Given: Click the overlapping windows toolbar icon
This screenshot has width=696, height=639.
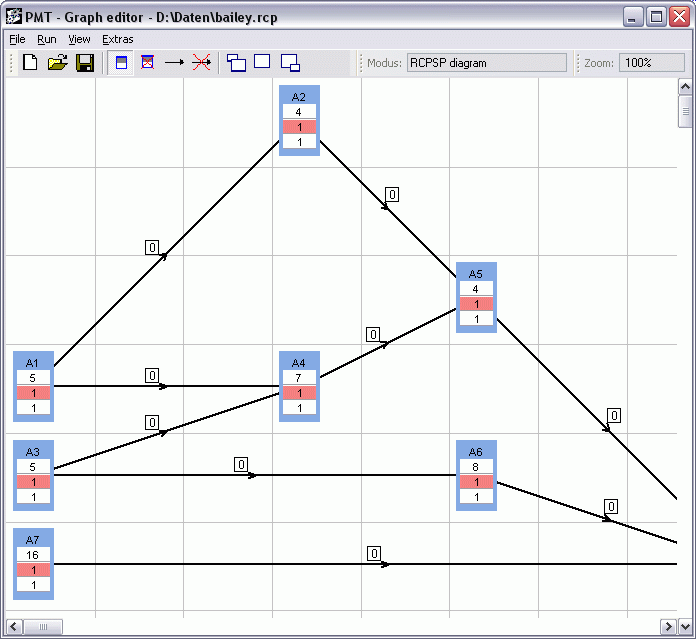Looking at the screenshot, I should click(237, 63).
